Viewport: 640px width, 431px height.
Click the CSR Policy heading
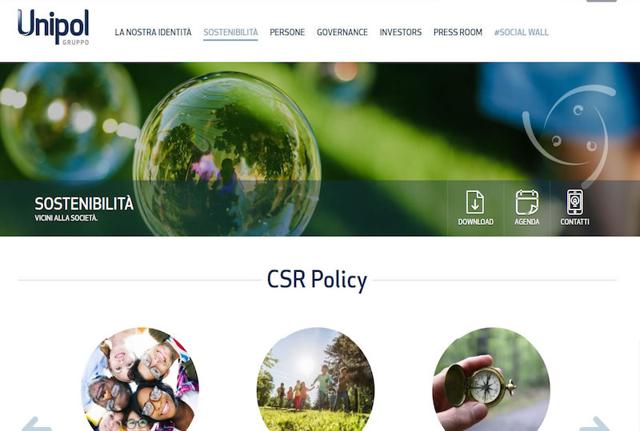point(317,280)
